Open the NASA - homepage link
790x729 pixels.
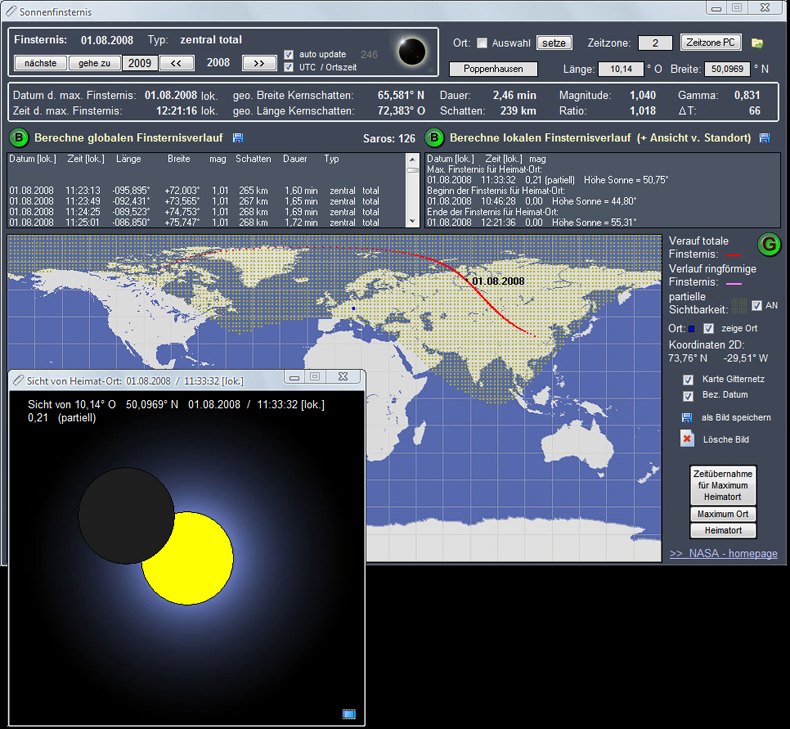click(x=723, y=554)
